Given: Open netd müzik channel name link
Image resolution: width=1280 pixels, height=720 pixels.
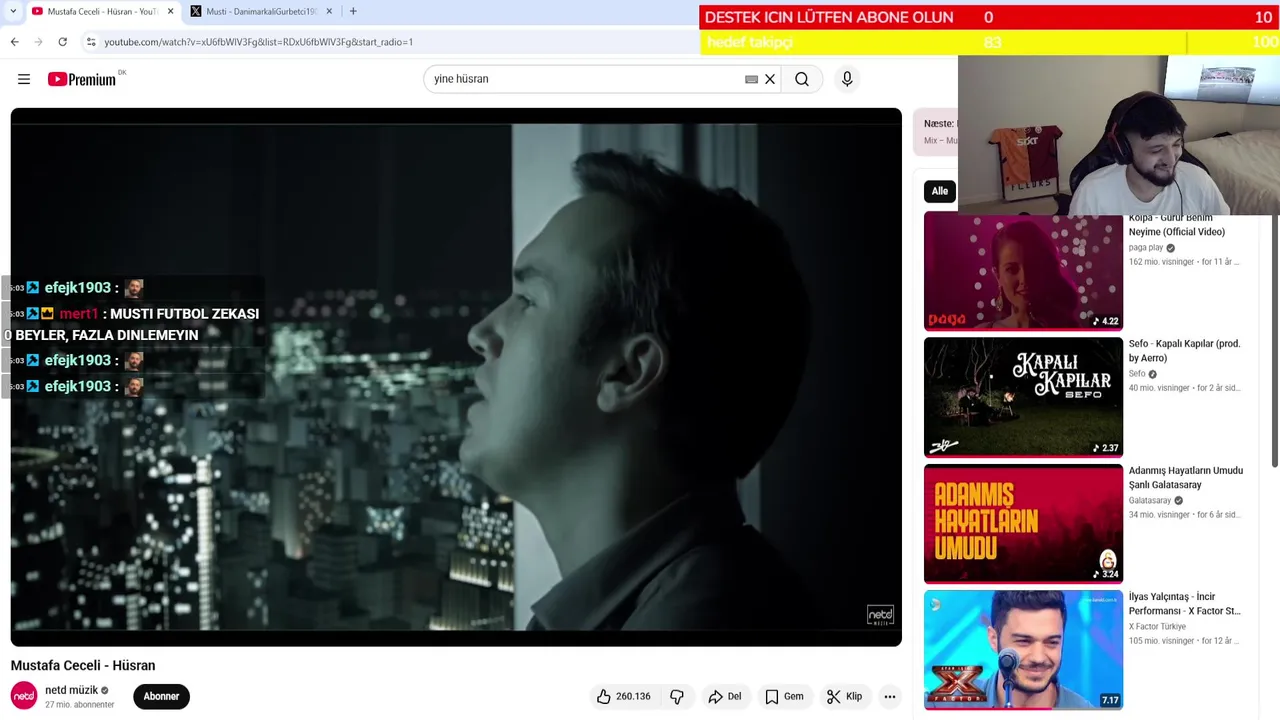Looking at the screenshot, I should (71, 690).
